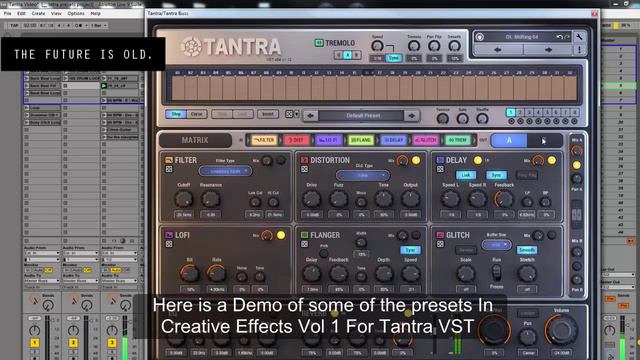Open the File menu in Ableton window
Image resolution: width=640 pixels, height=360 pixels.
click(8, 13)
